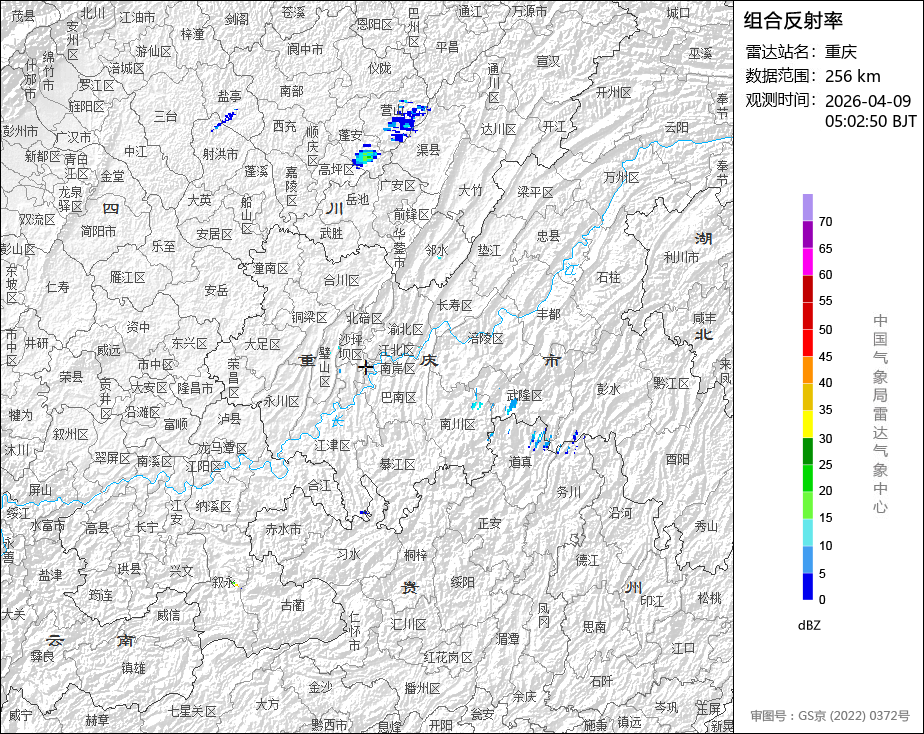Click the 江津区 map label

click(332, 446)
